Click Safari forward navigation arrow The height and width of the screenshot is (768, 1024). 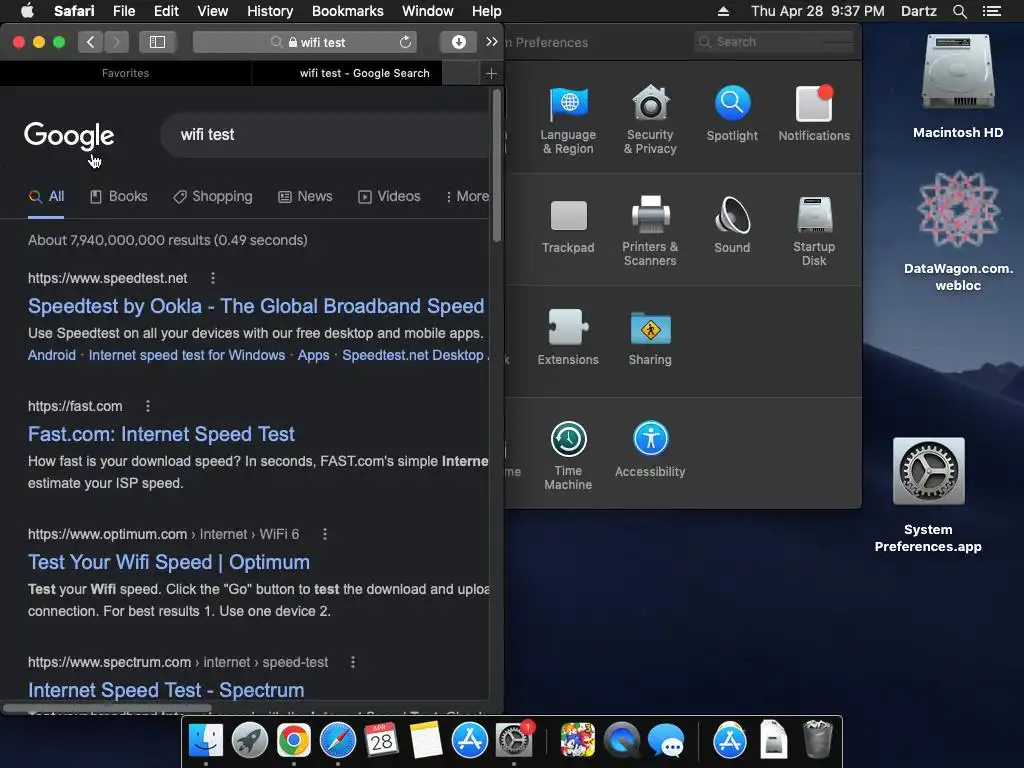pyautogui.click(x=116, y=42)
